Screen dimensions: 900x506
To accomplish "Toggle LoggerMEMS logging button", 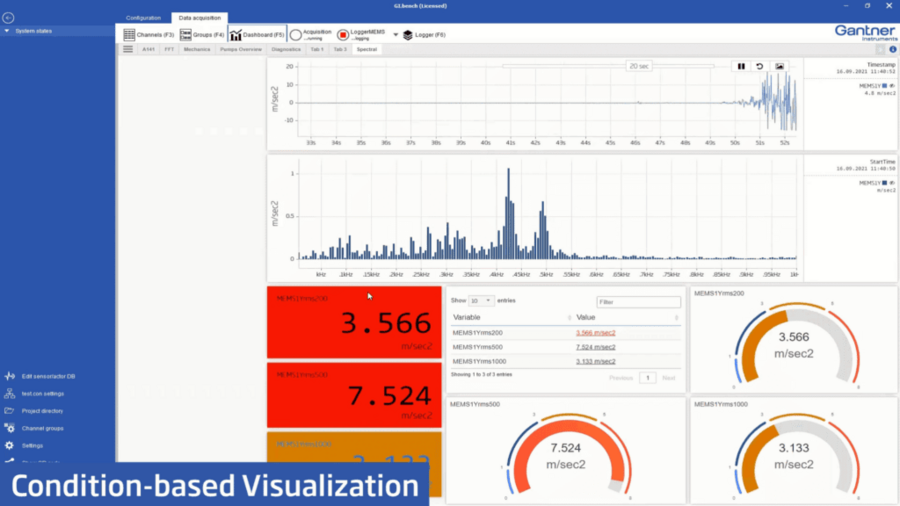I will click(343, 35).
